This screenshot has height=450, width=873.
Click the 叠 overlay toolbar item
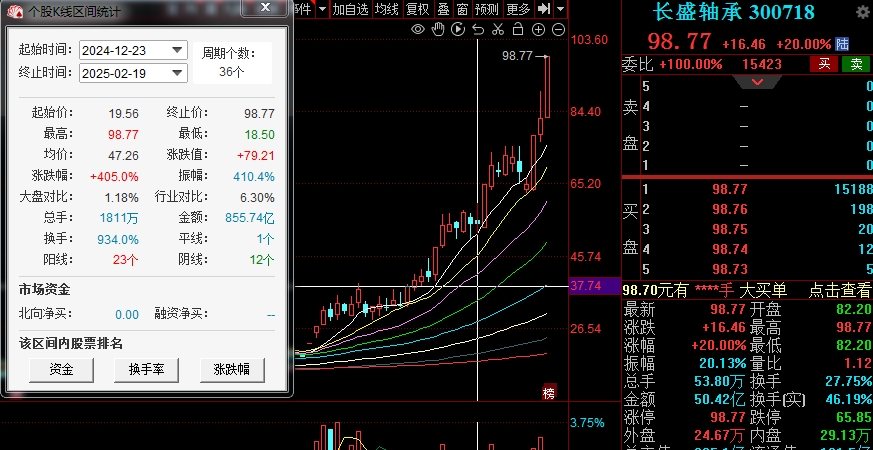[443, 9]
